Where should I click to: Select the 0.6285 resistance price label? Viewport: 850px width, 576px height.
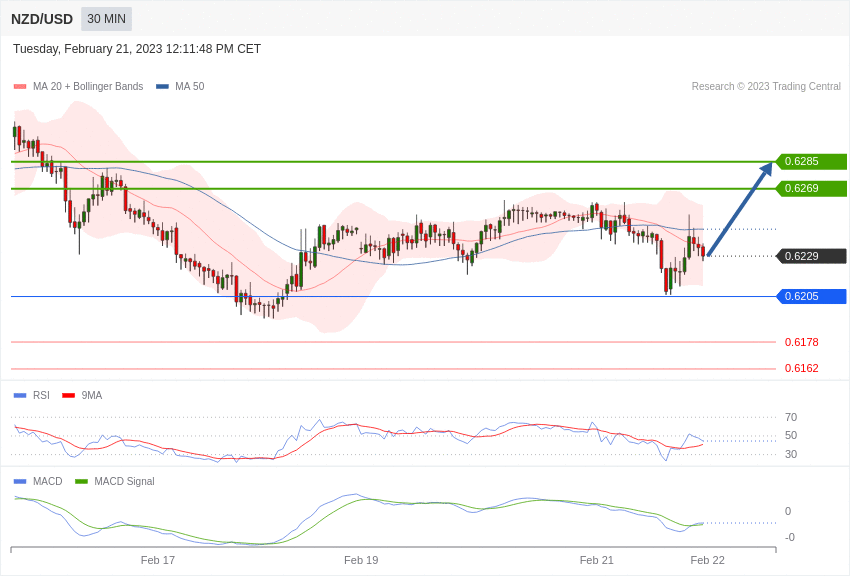pyautogui.click(x=812, y=161)
